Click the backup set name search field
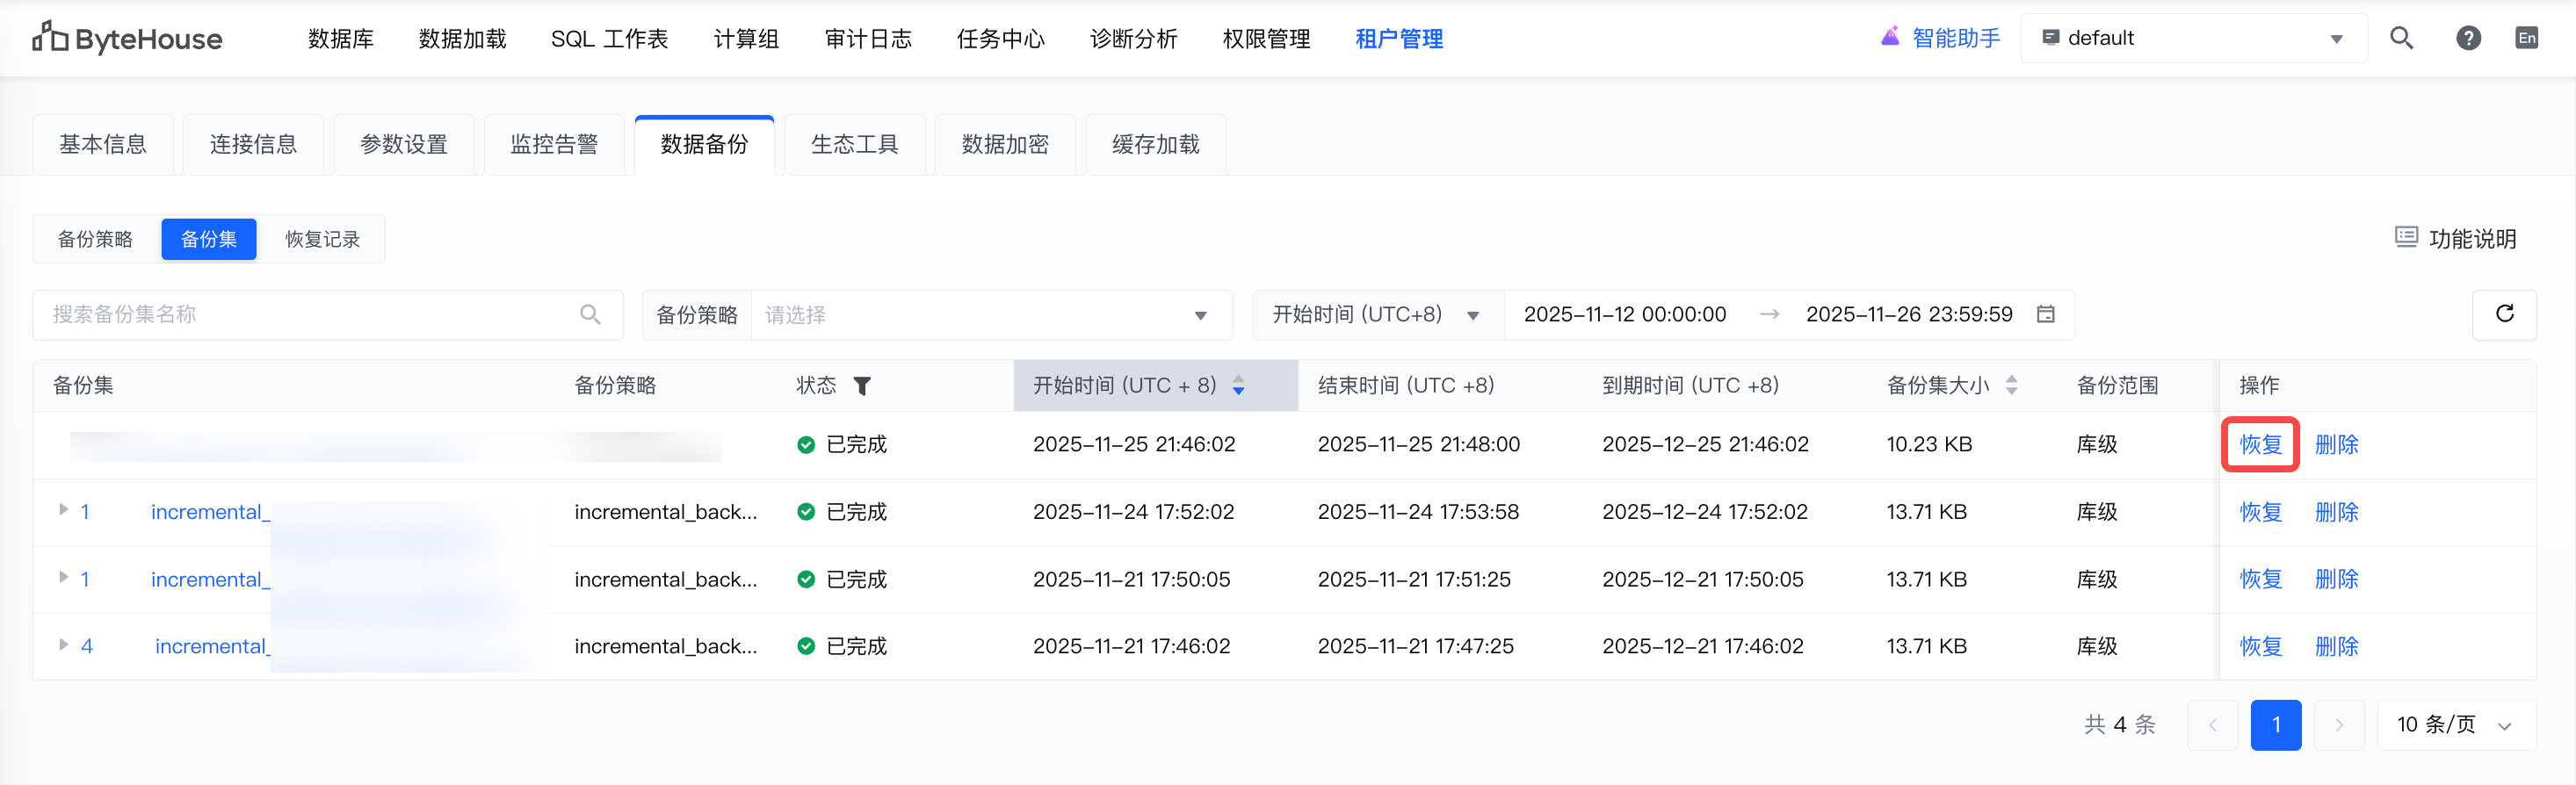This screenshot has width=2576, height=785. 310,315
